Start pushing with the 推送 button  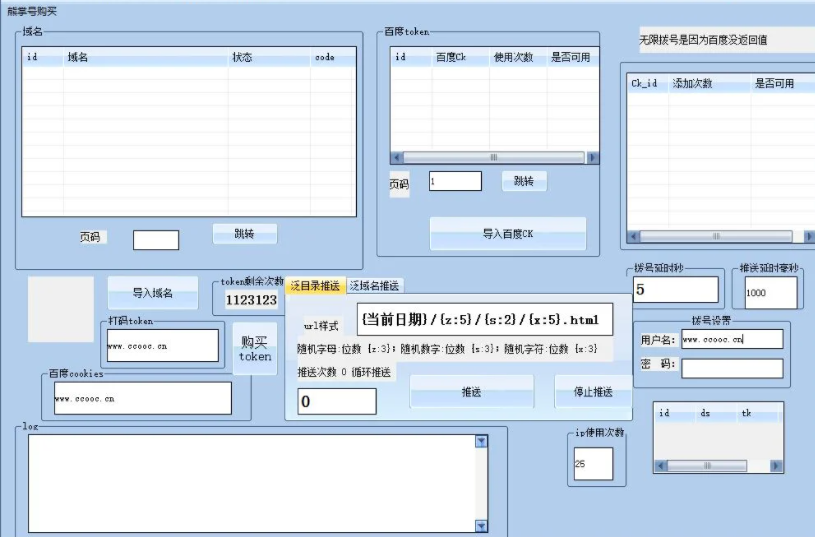[x=471, y=392]
